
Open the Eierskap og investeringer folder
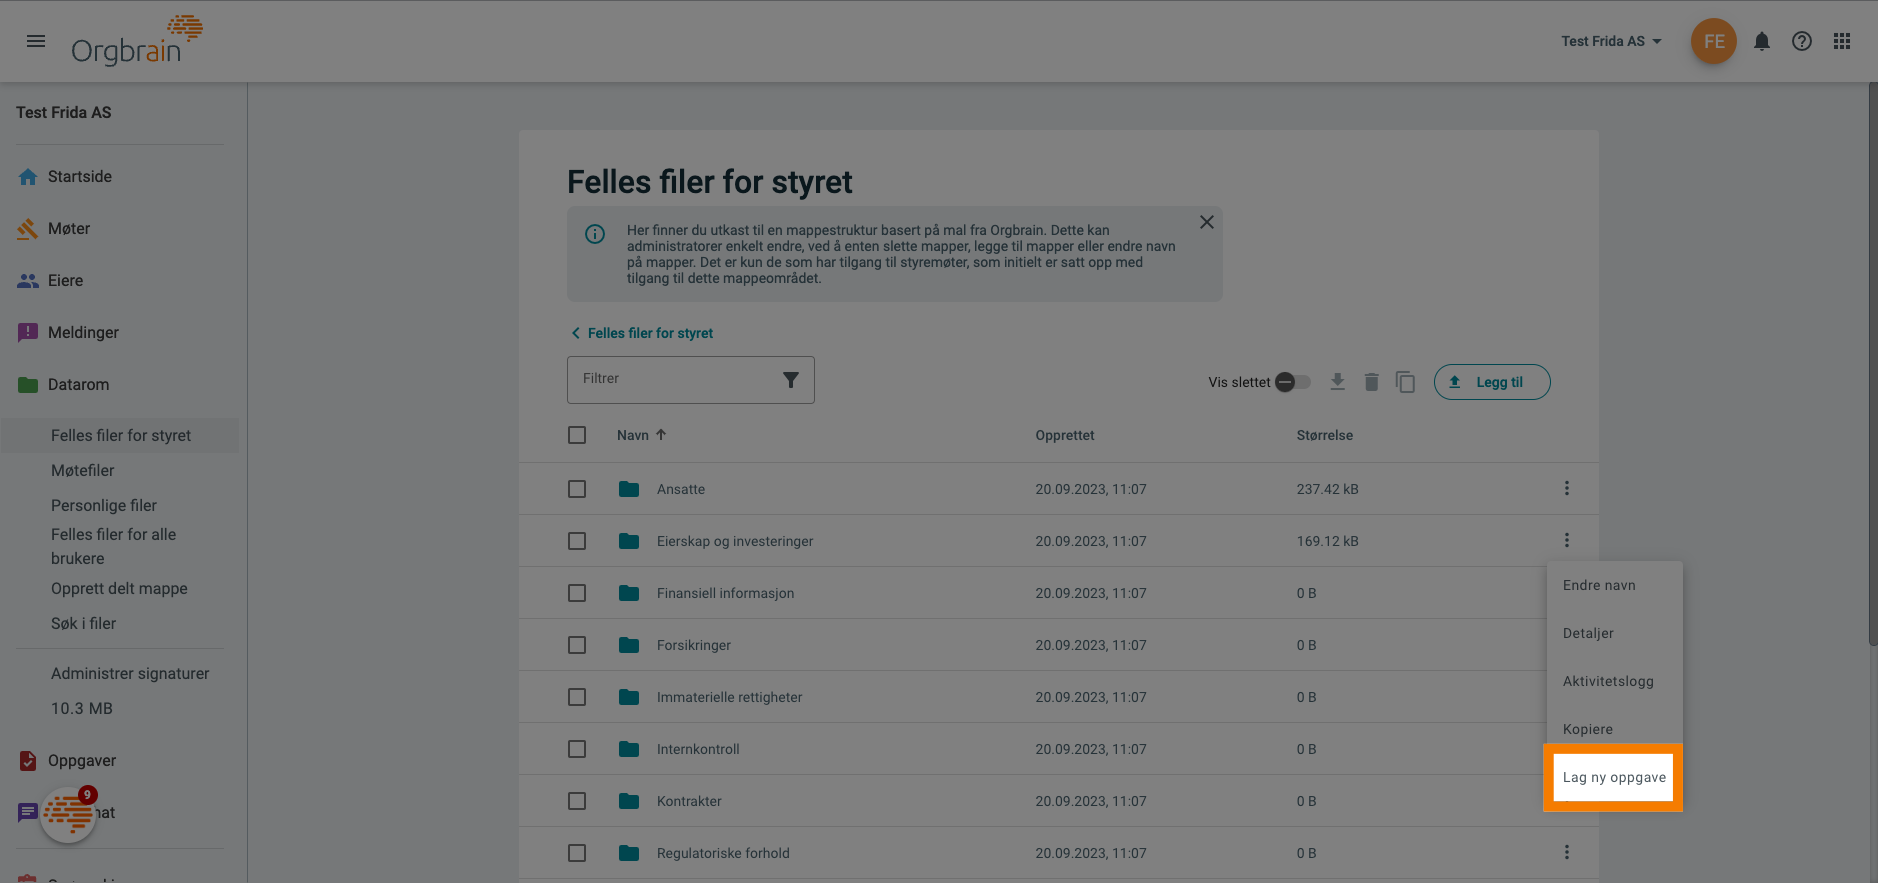(735, 541)
